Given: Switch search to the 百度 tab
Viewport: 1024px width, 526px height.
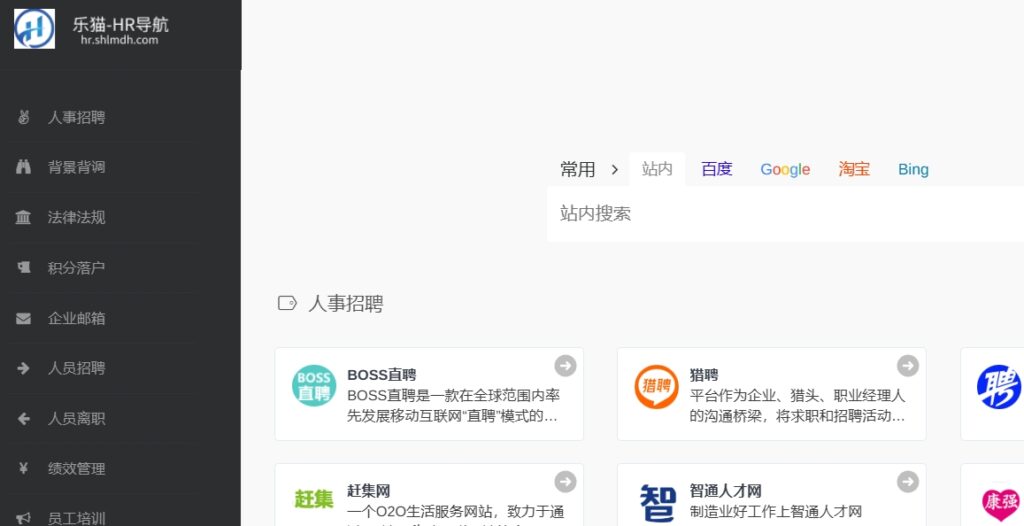Looking at the screenshot, I should click(716, 169).
